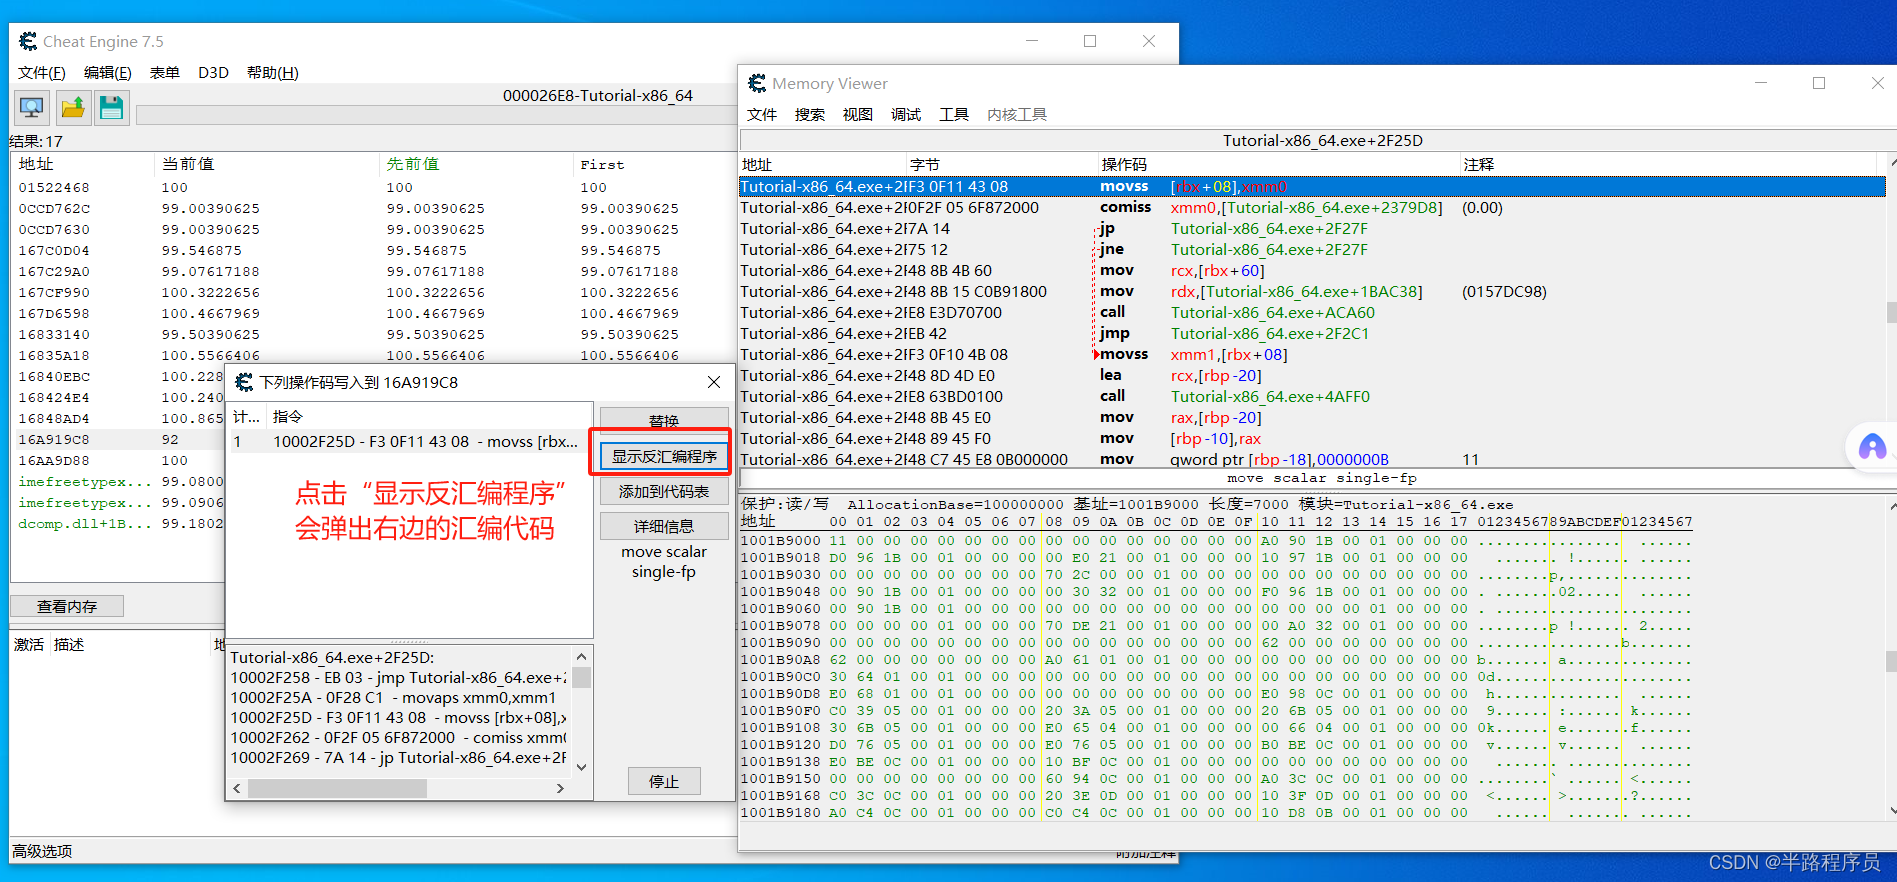Screen dimensions: 1897x882
Task: Open the 文件 menu in Memory Viewer
Action: (762, 115)
